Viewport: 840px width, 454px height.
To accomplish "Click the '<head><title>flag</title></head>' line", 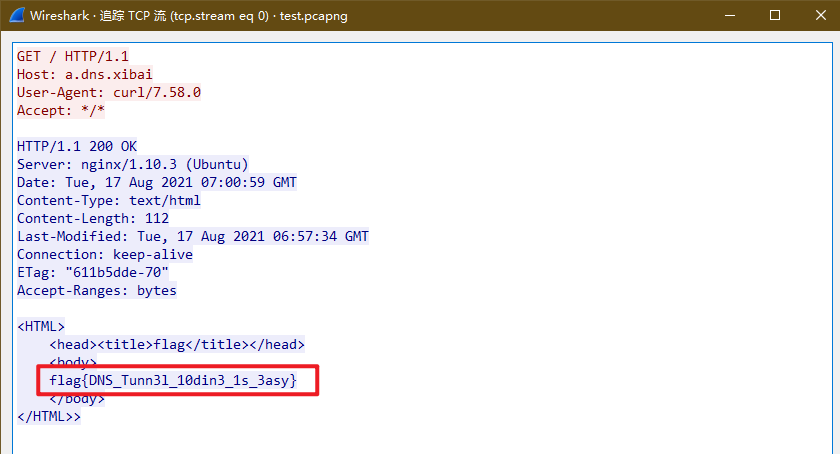I will tap(177, 344).
